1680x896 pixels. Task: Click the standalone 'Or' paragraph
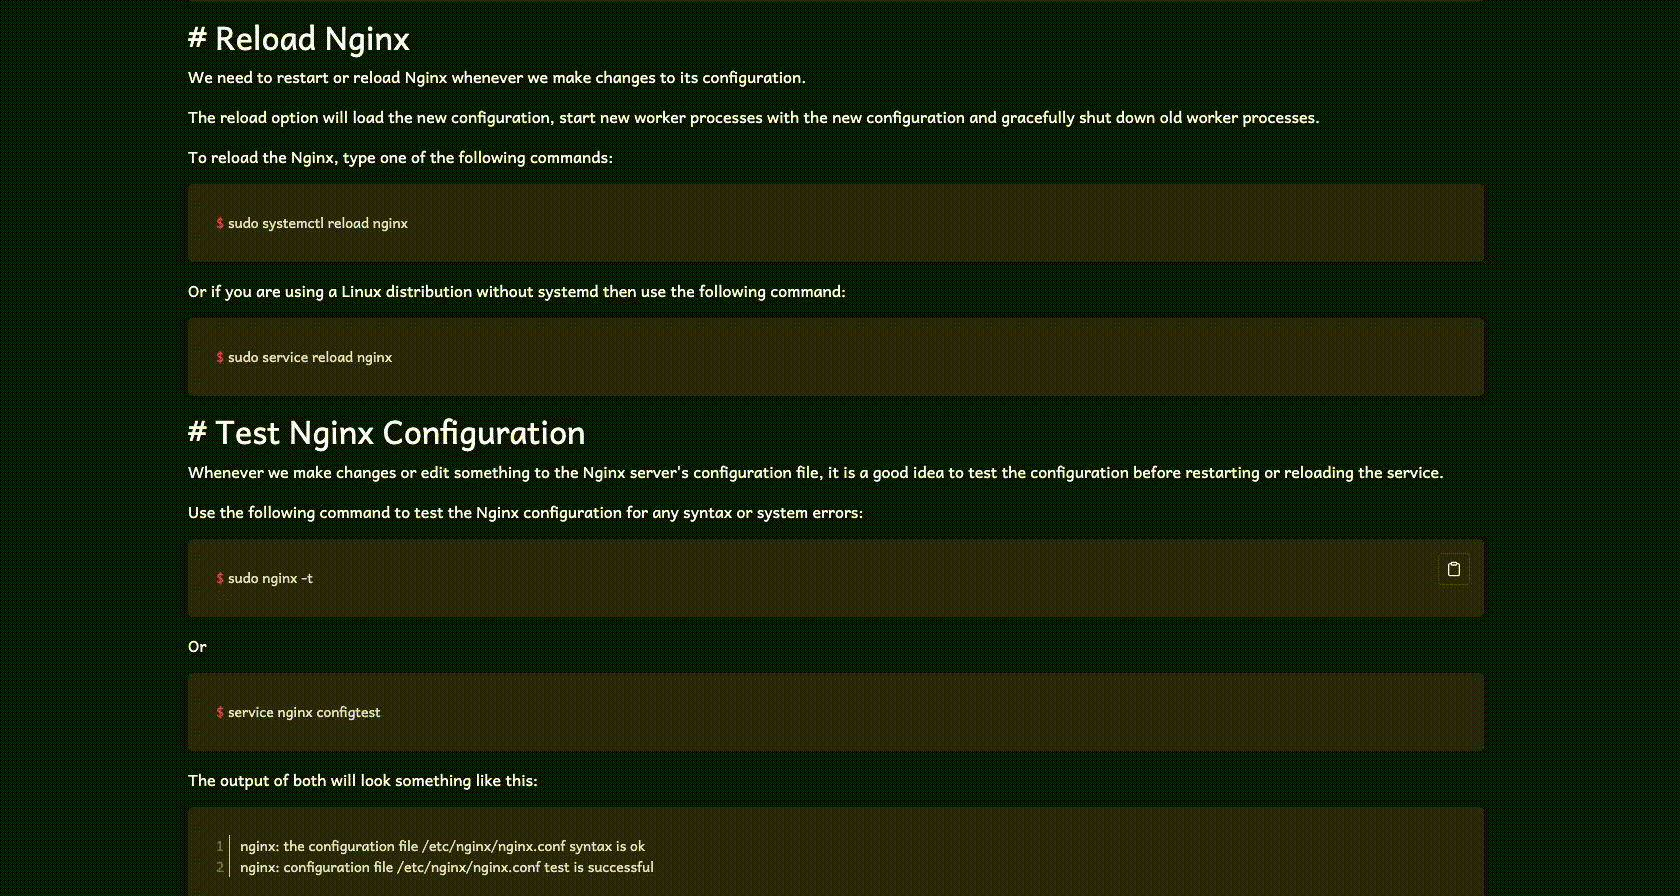click(197, 646)
